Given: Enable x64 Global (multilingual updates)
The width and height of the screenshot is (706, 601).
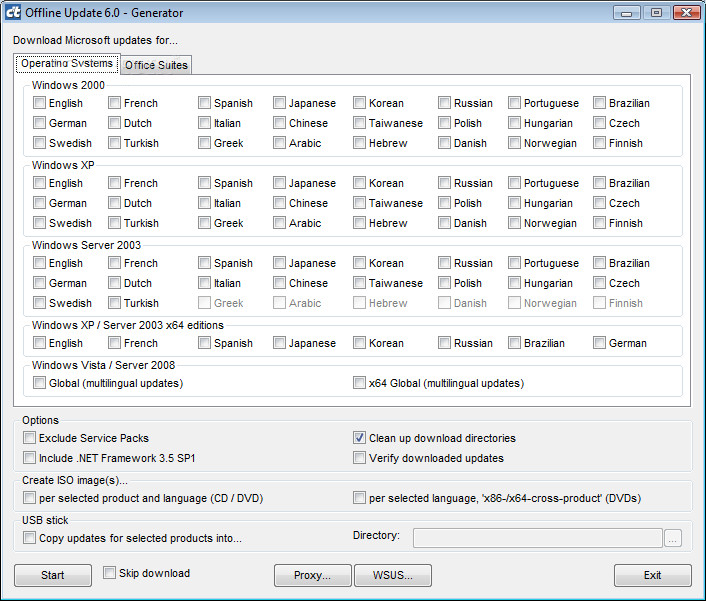Looking at the screenshot, I should tap(359, 383).
